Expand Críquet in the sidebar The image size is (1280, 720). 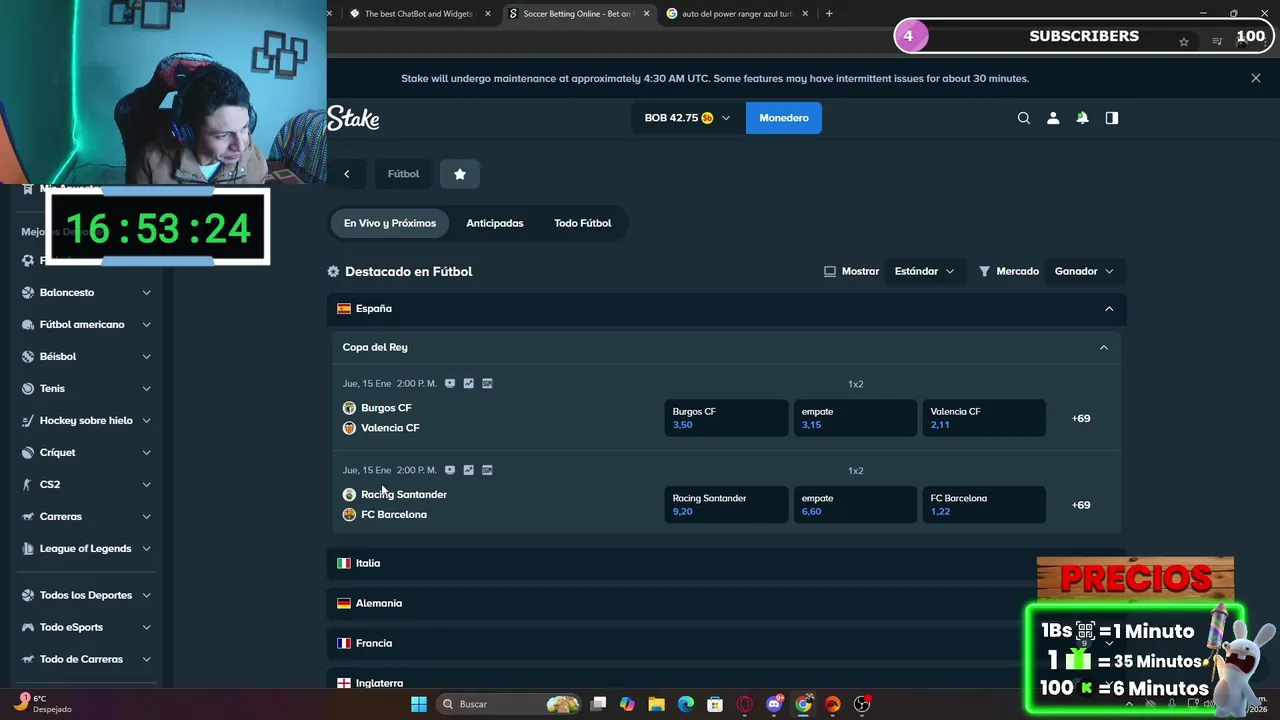(x=146, y=453)
